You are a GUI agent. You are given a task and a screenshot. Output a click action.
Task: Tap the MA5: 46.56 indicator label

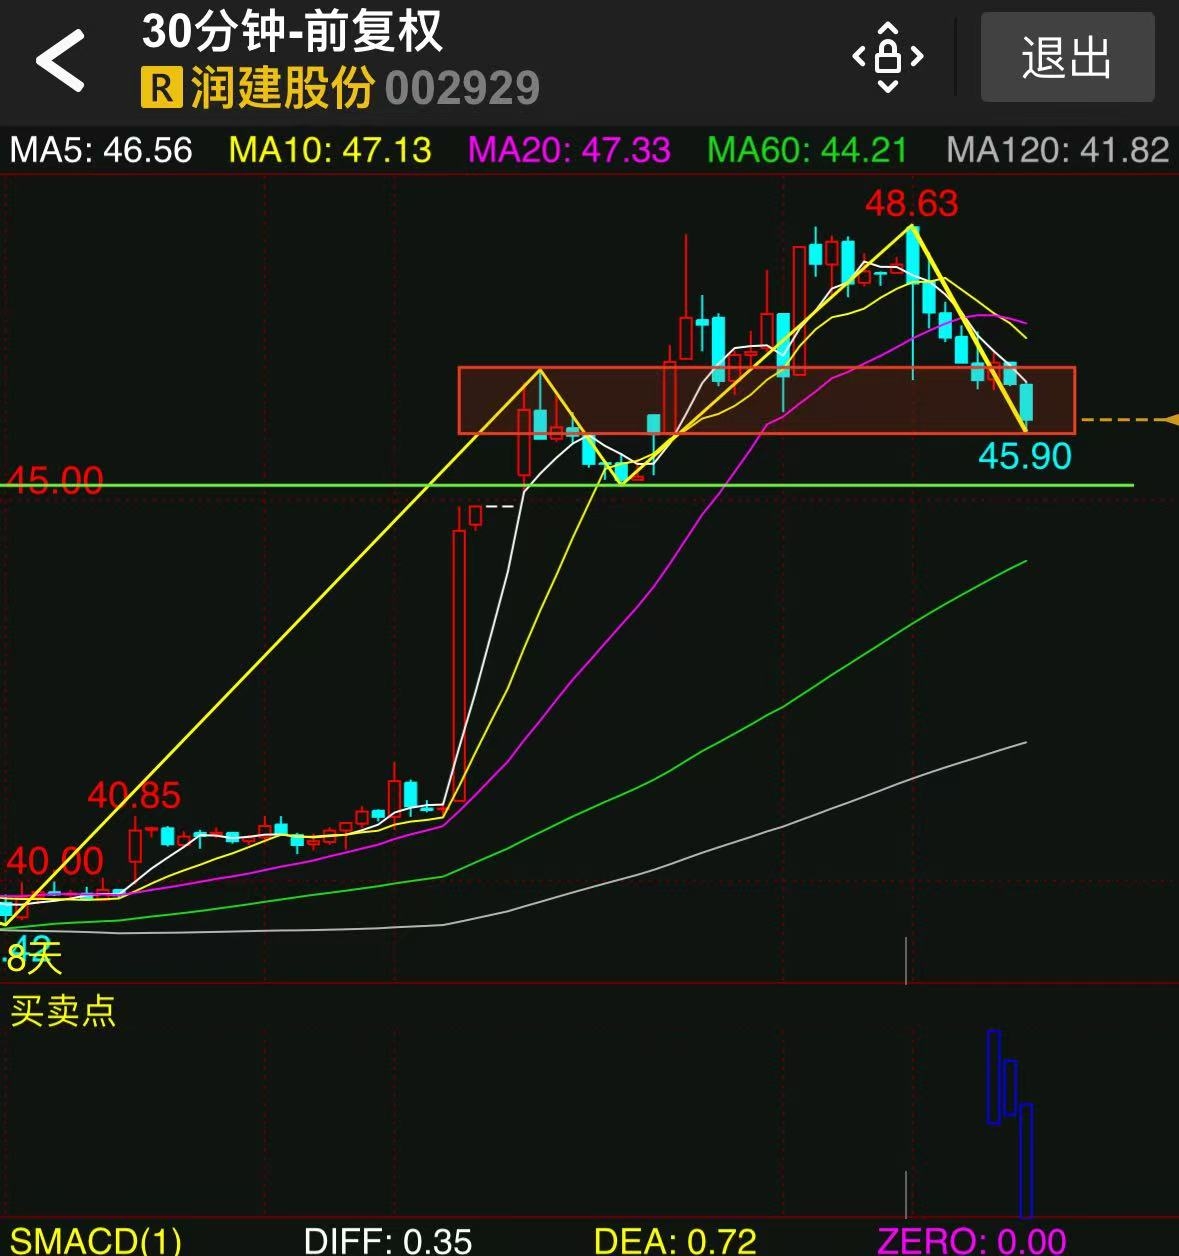click(101, 150)
